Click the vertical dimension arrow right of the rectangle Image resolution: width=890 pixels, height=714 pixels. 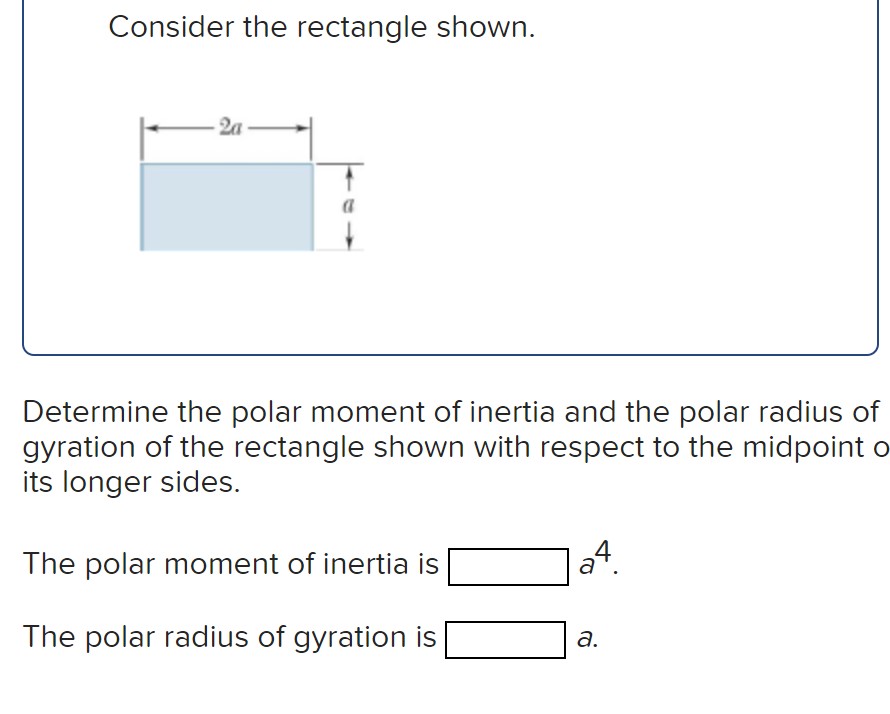coord(348,180)
